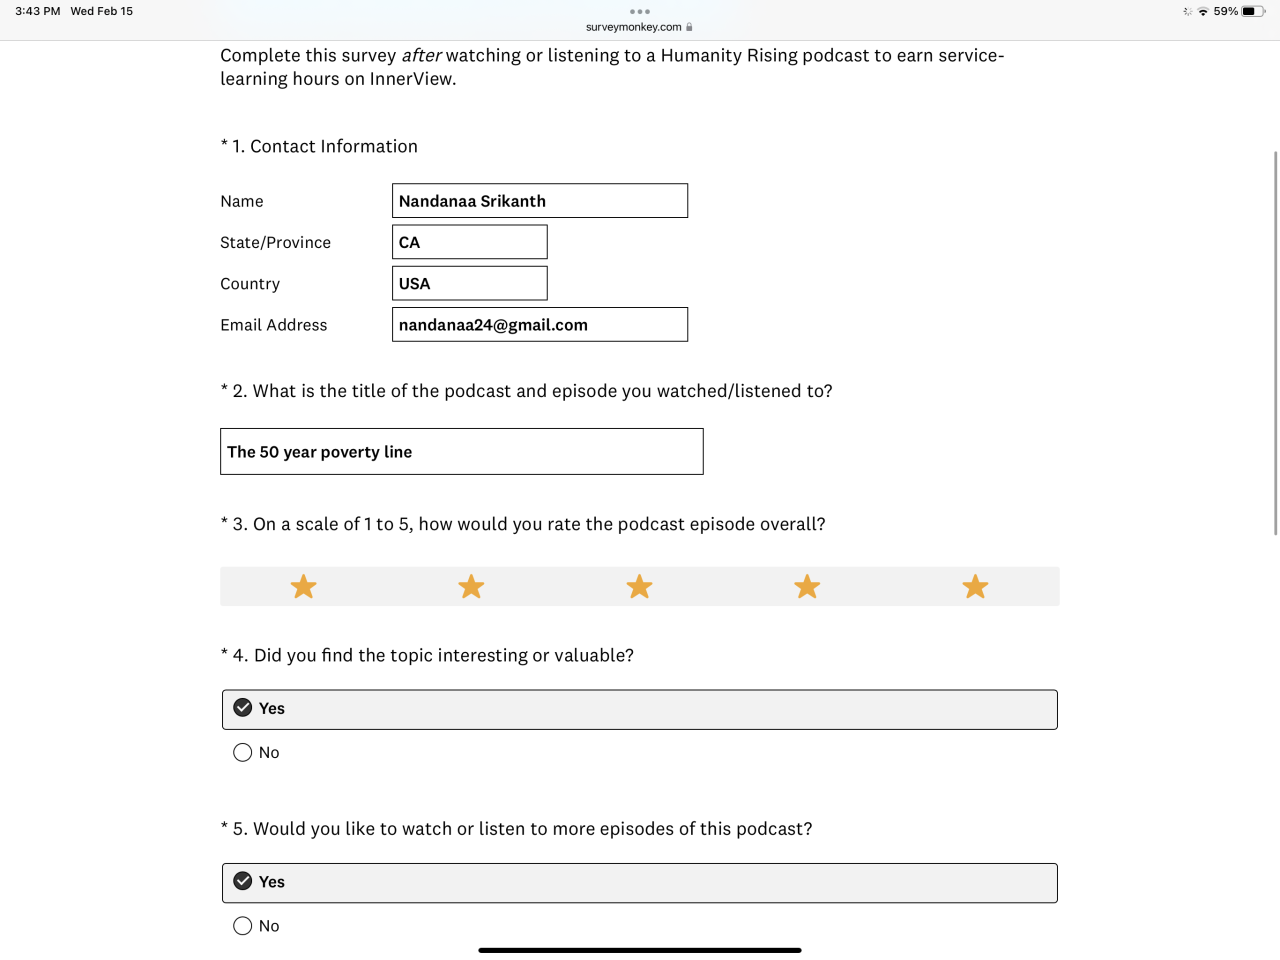
Task: Click the Country text field
Action: 470,283
